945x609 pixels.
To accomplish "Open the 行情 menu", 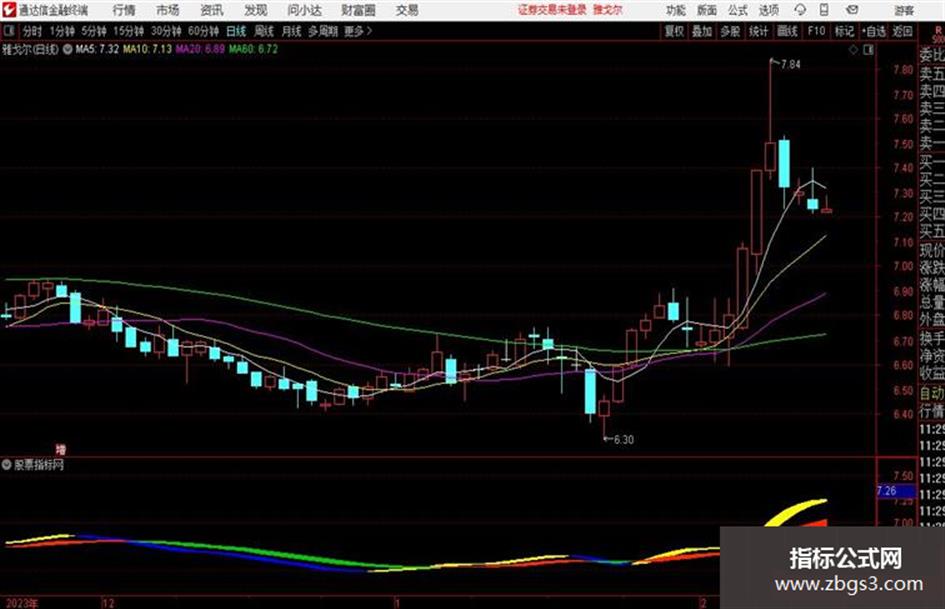I will click(x=124, y=10).
